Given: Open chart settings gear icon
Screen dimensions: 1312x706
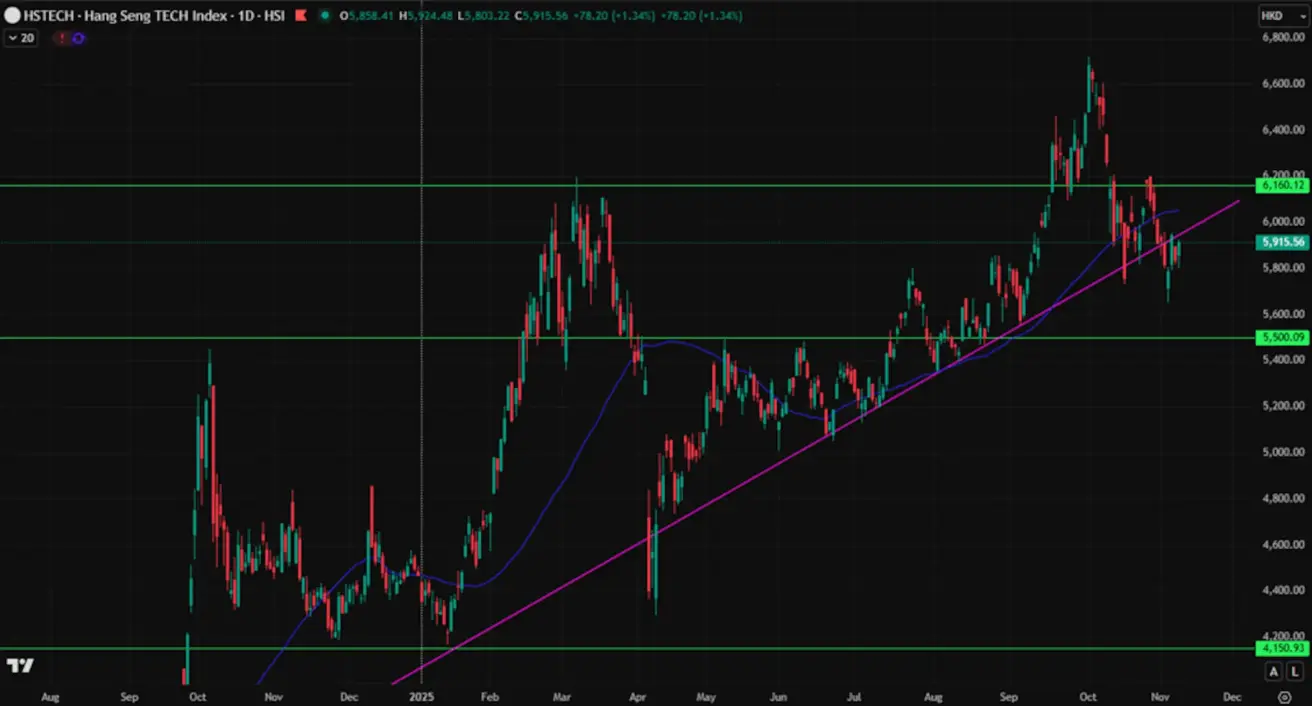Looking at the screenshot, I should coord(1285,696).
